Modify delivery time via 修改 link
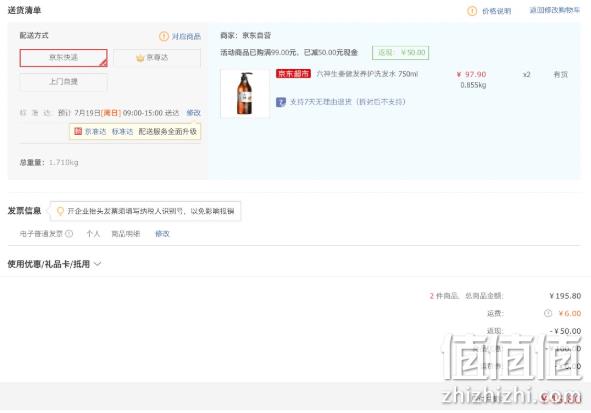This screenshot has height=413, width=591. (x=193, y=113)
